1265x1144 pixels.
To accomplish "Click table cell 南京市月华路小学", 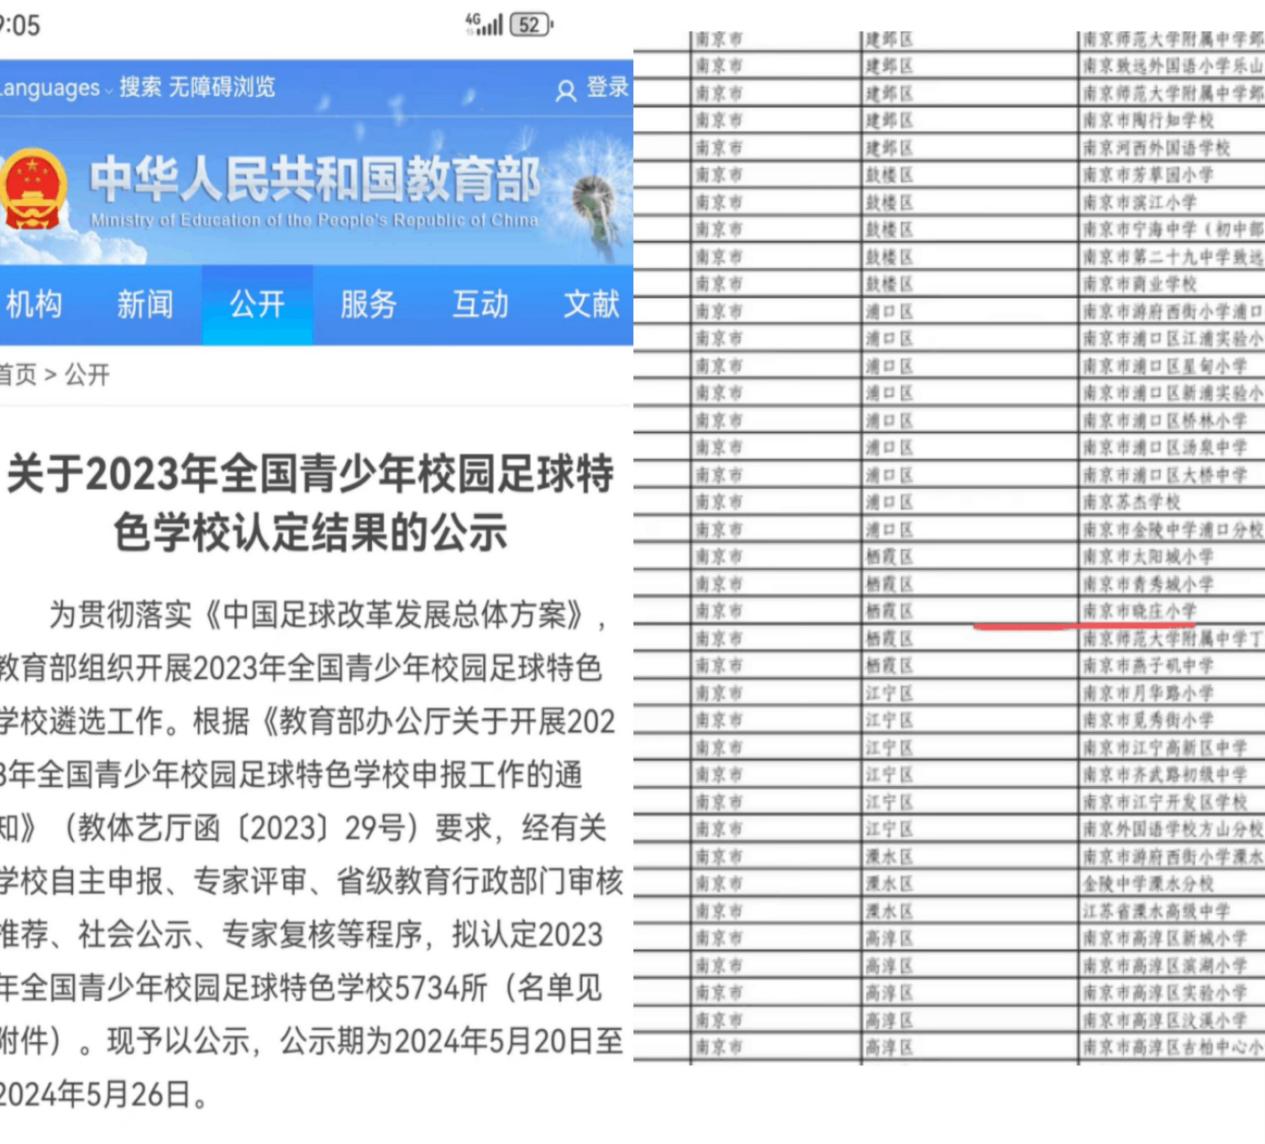I will pos(1148,693).
